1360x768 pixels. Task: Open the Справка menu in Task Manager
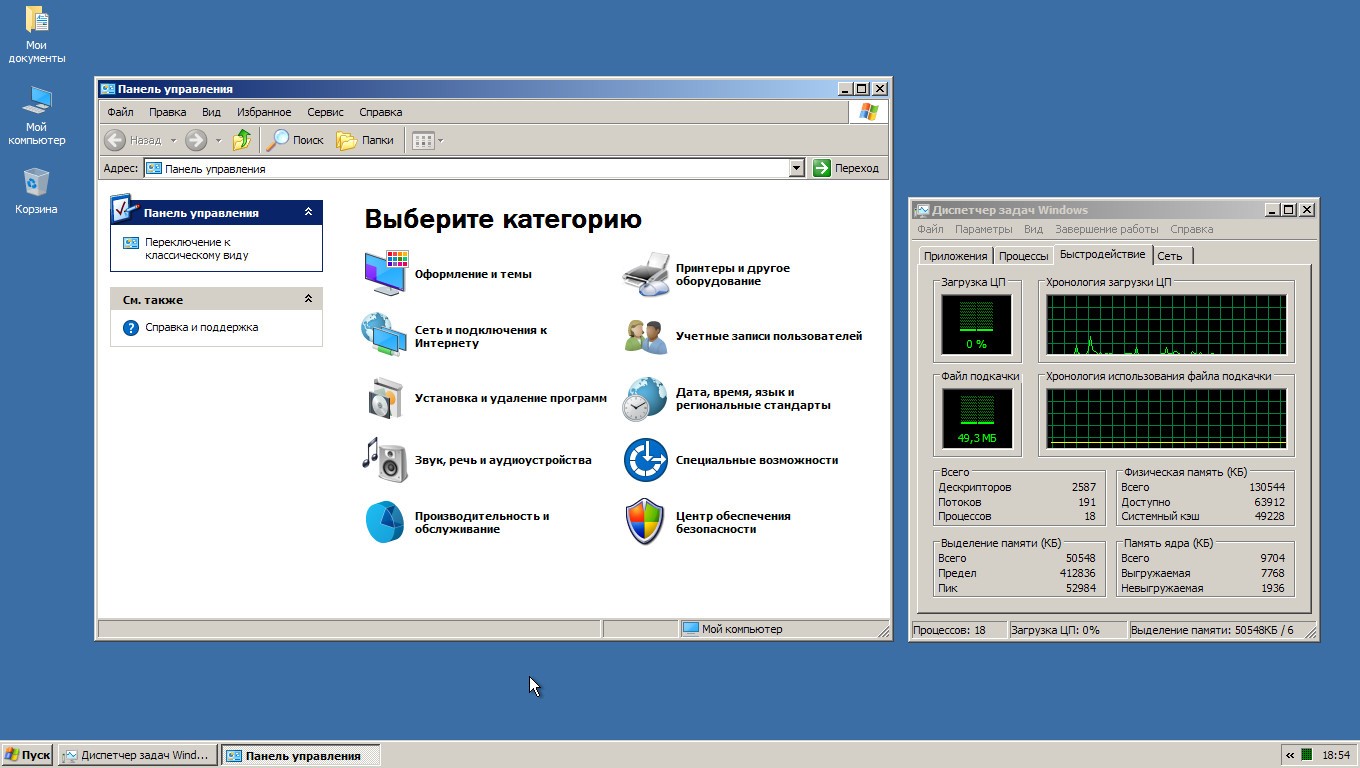click(x=1192, y=229)
